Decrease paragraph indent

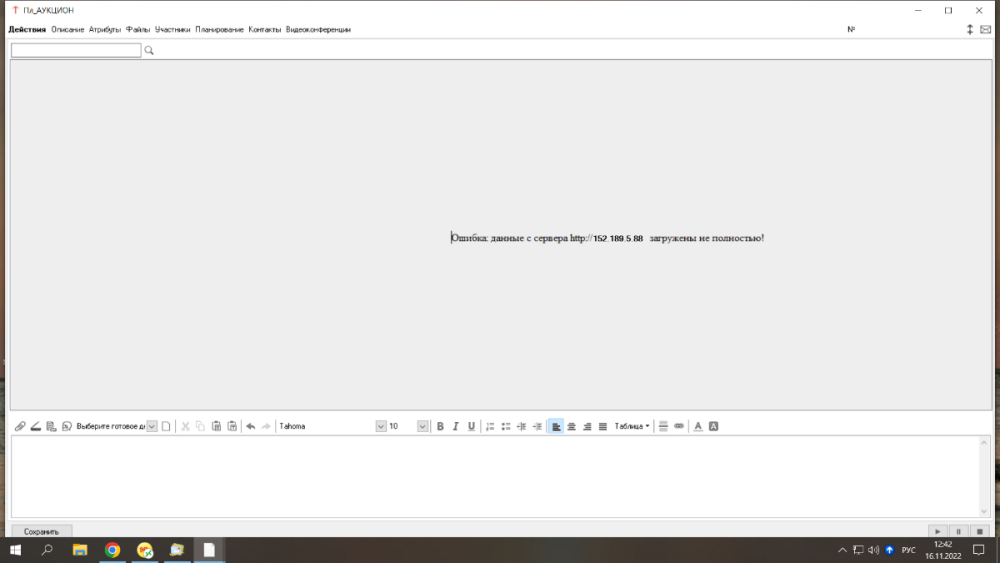pyautogui.click(x=521, y=426)
